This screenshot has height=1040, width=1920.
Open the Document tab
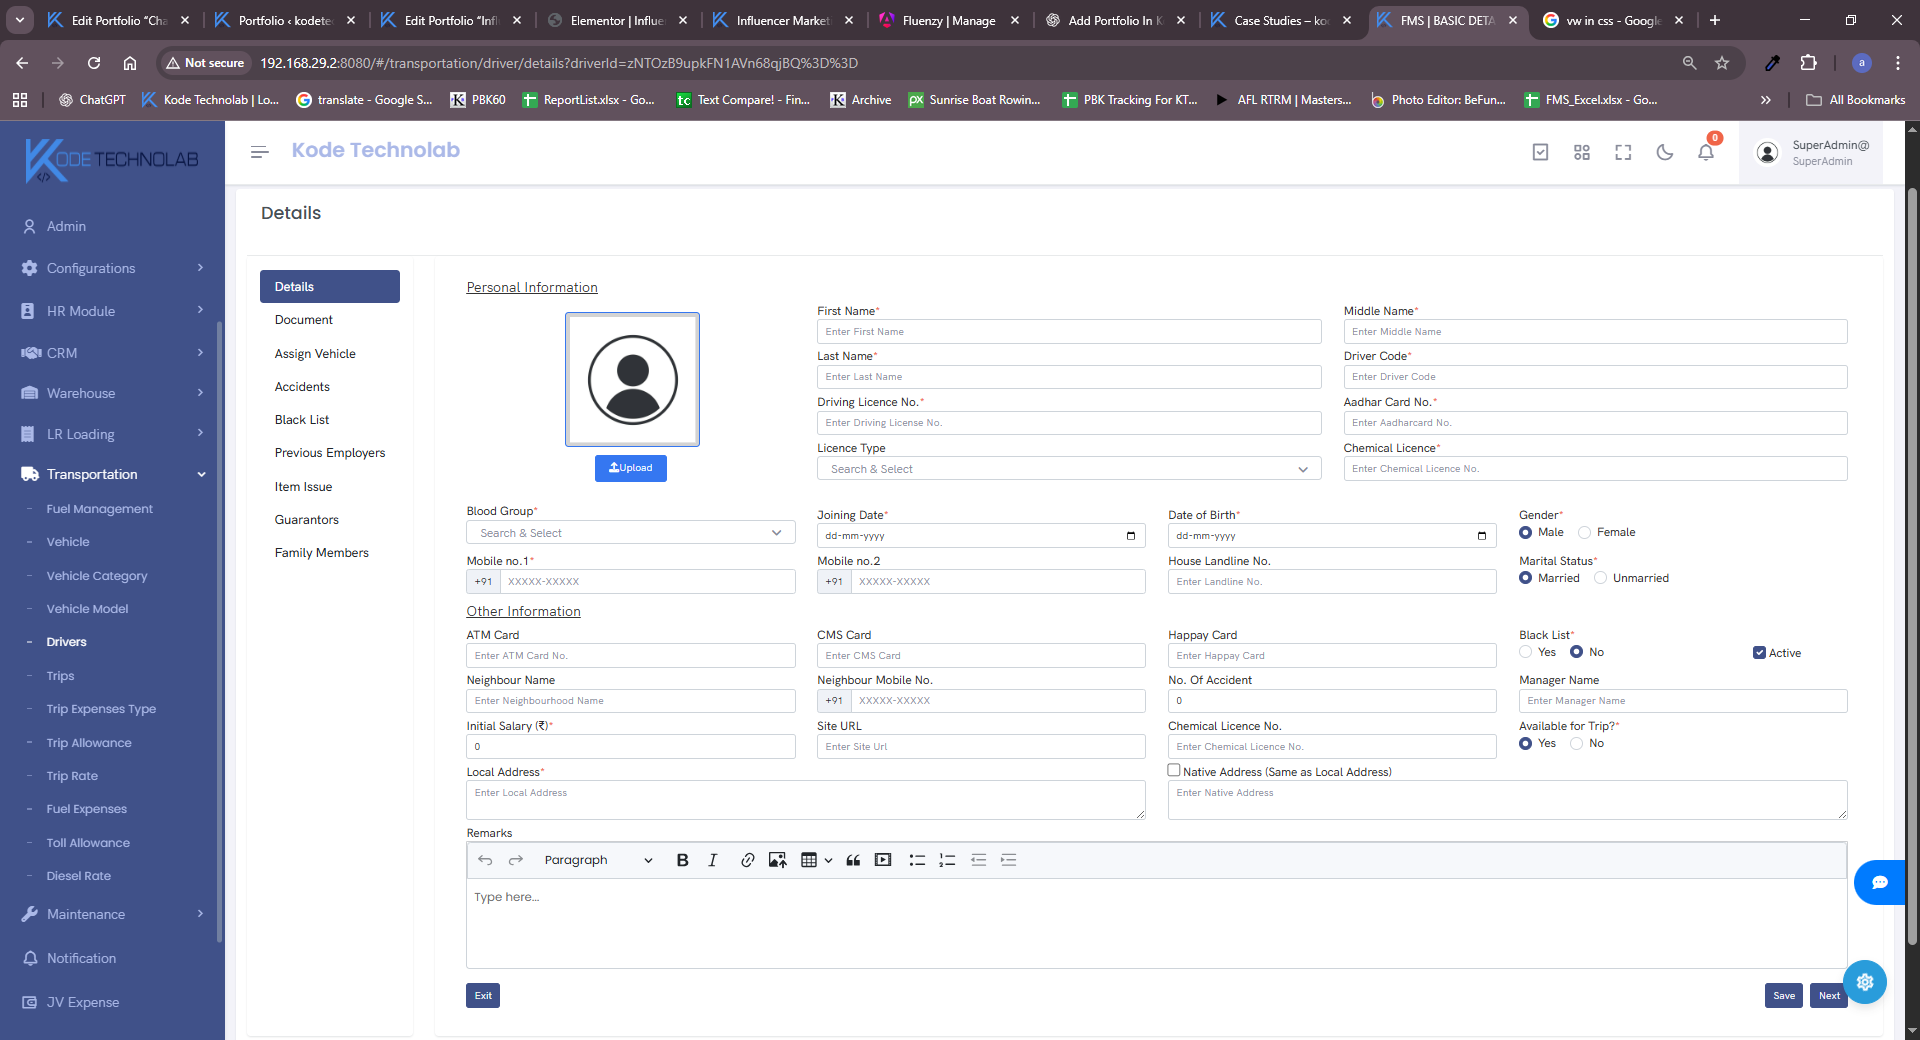click(x=304, y=320)
